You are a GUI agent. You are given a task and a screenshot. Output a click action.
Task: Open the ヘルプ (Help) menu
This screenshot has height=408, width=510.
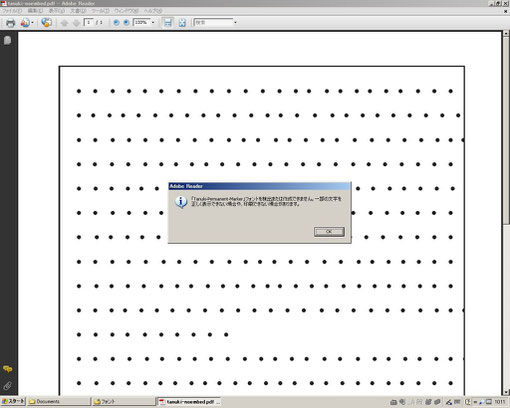pyautogui.click(x=153, y=11)
